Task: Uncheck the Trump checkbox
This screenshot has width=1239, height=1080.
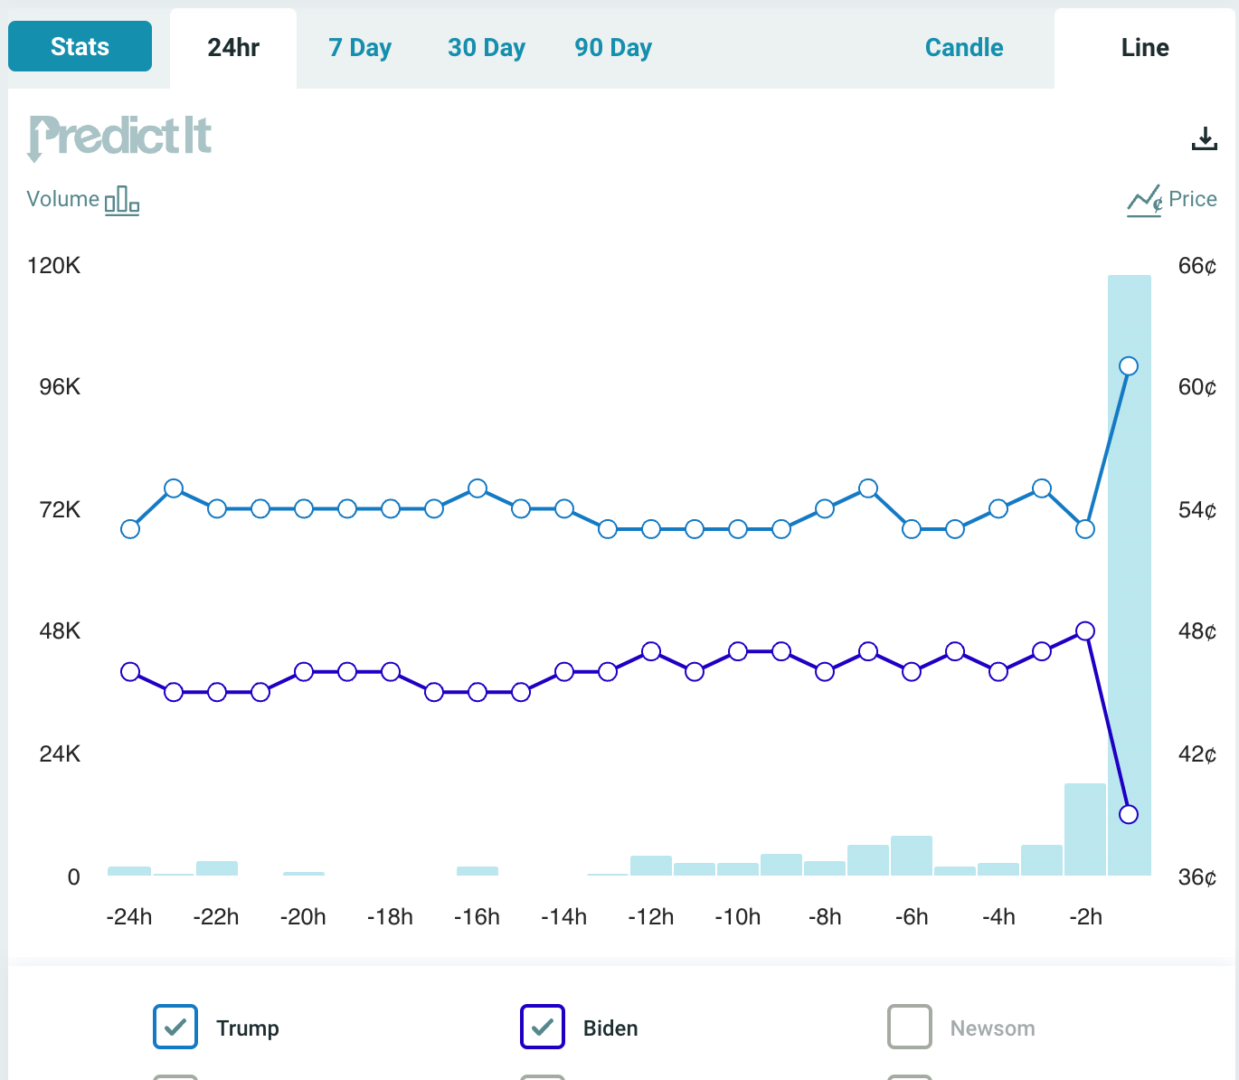Action: click(175, 1027)
